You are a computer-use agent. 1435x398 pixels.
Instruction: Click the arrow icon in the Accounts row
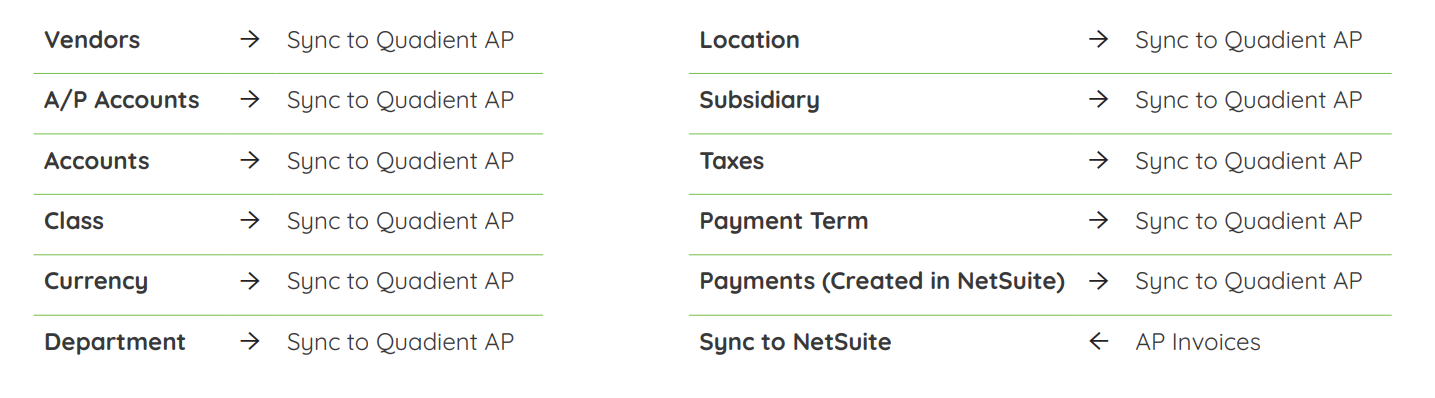250,161
